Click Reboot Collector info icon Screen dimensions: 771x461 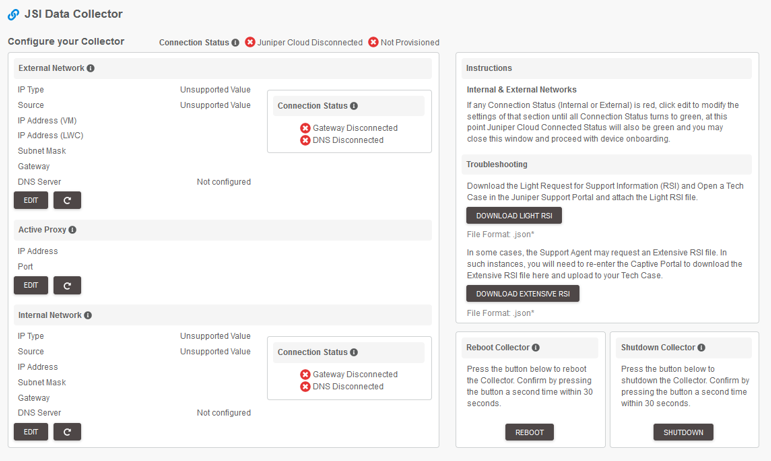tap(536, 348)
